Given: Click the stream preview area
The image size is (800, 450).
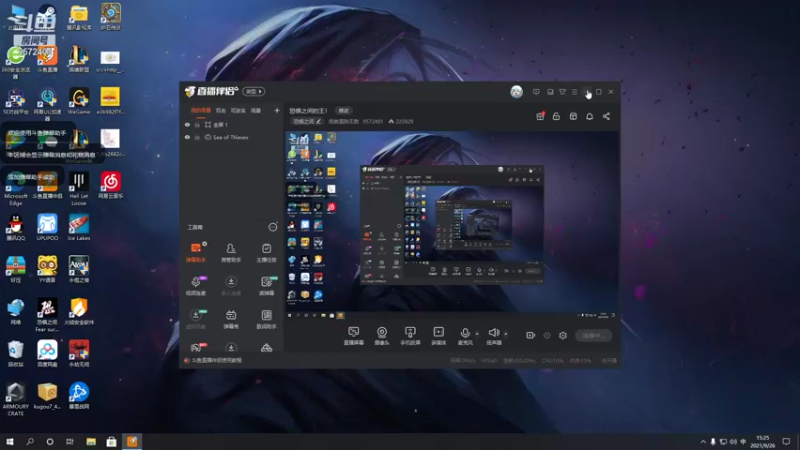Looking at the screenshot, I should coord(452,226).
